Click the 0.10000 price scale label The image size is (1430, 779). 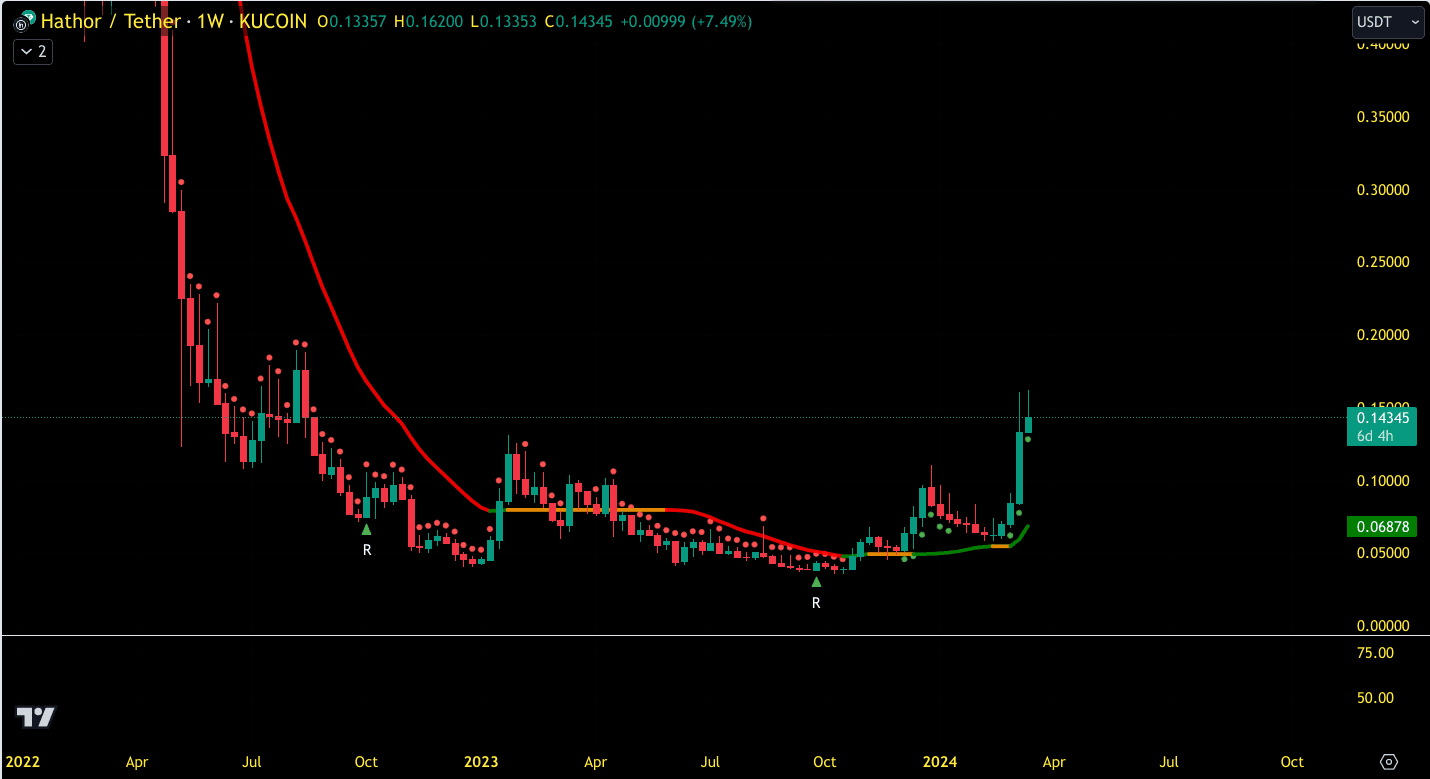click(1383, 481)
